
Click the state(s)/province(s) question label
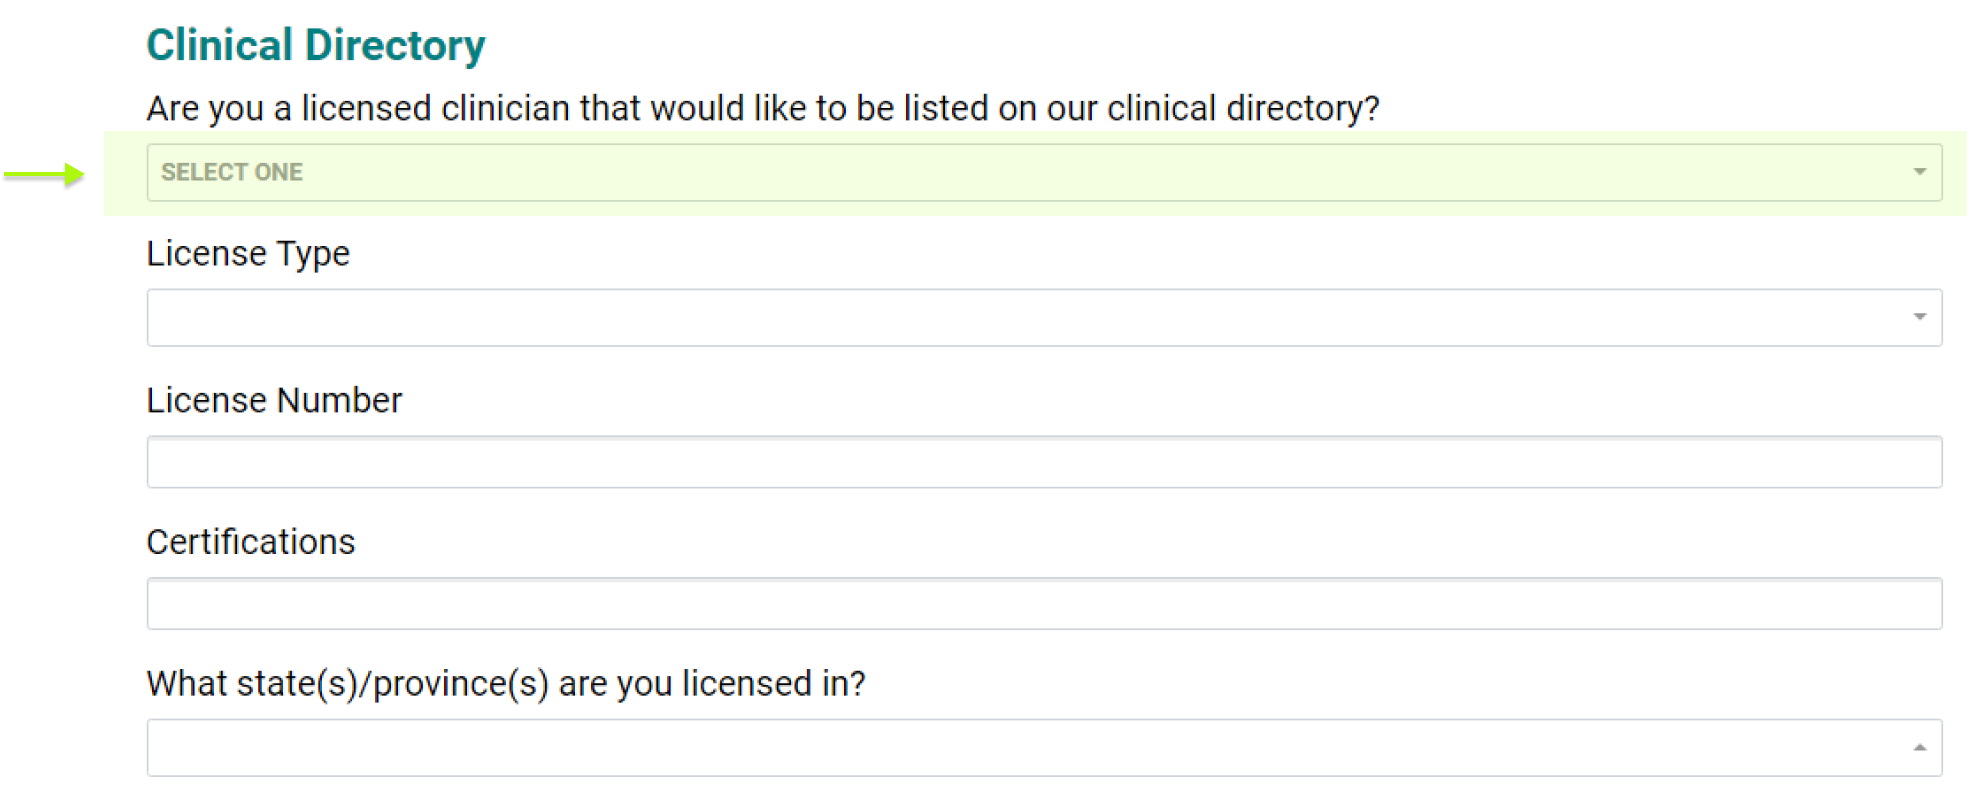505,684
